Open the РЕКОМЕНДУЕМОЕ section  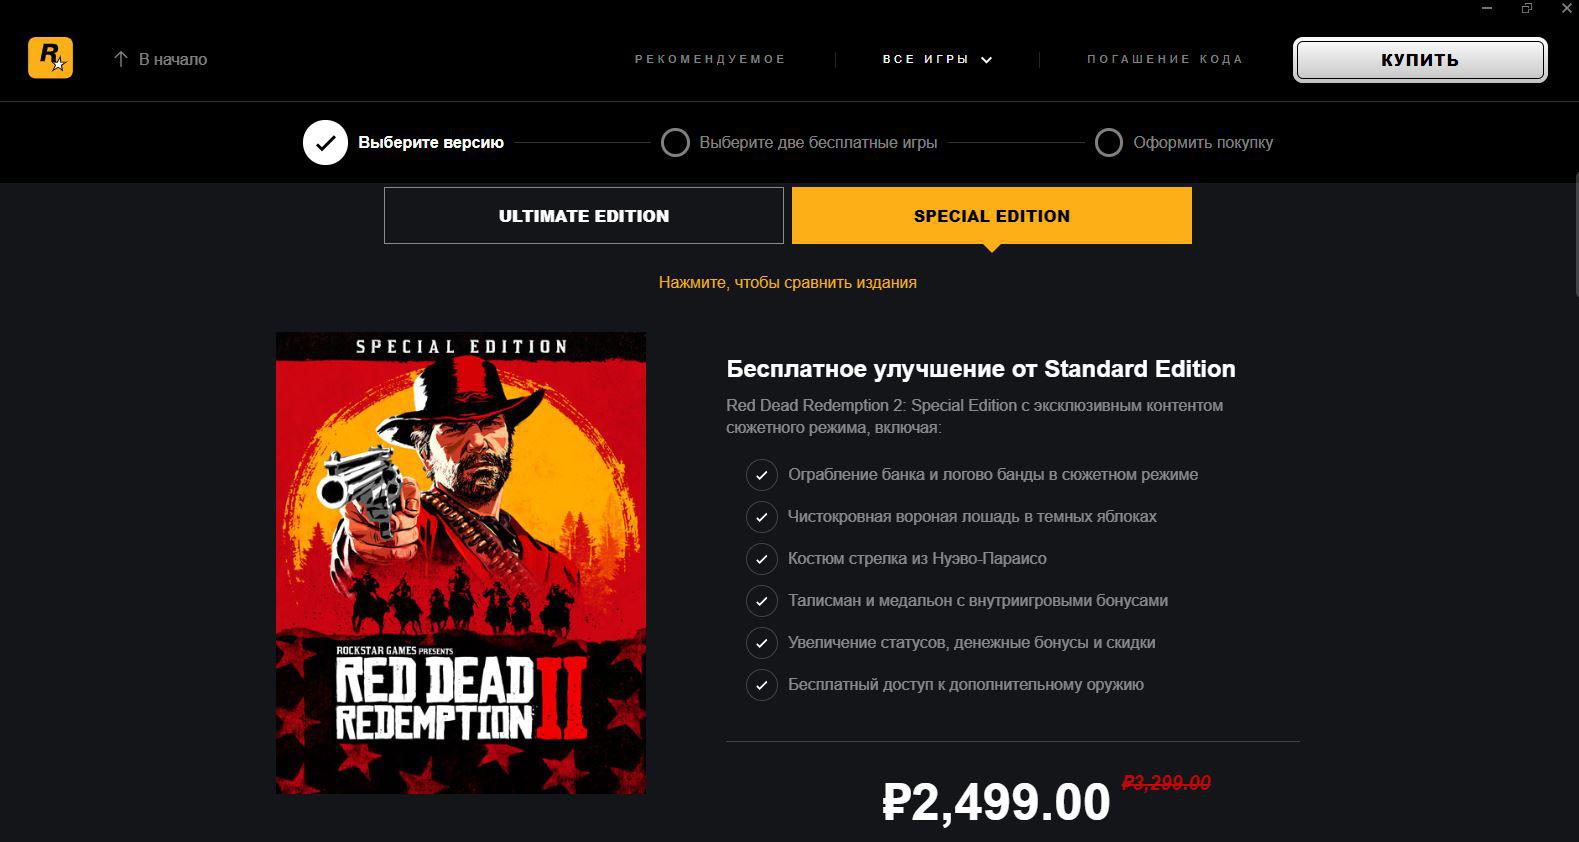click(x=710, y=59)
